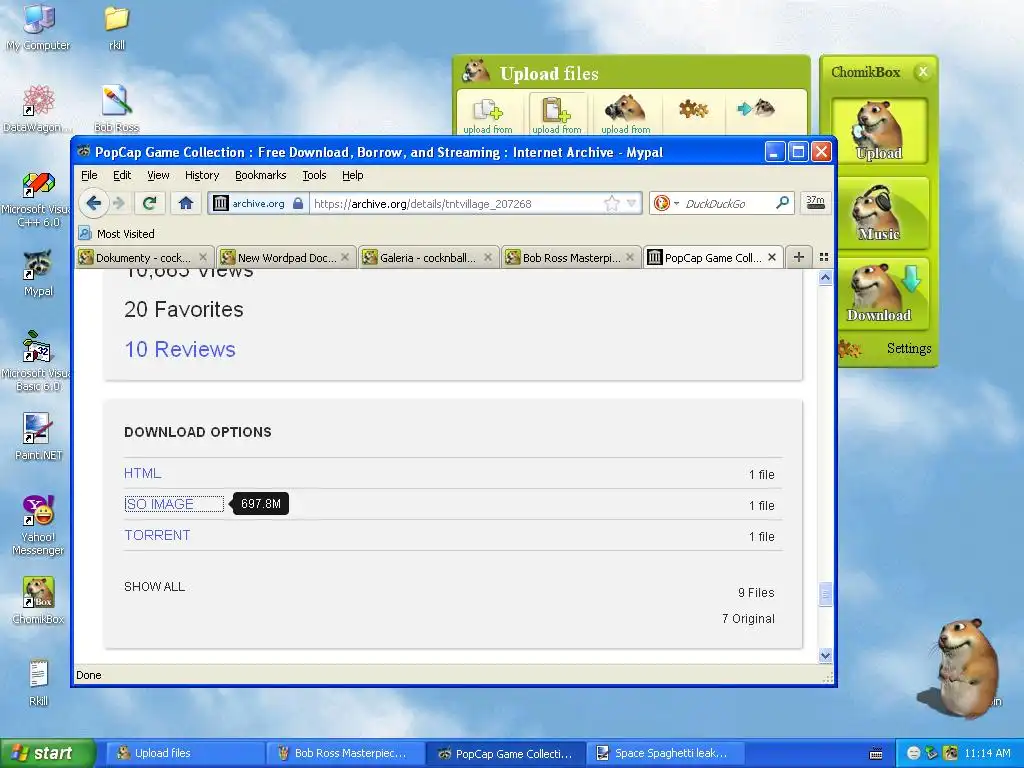The image size is (1024, 768).
Task: Switch to Dokumenty - cock... tab
Action: tap(143, 257)
